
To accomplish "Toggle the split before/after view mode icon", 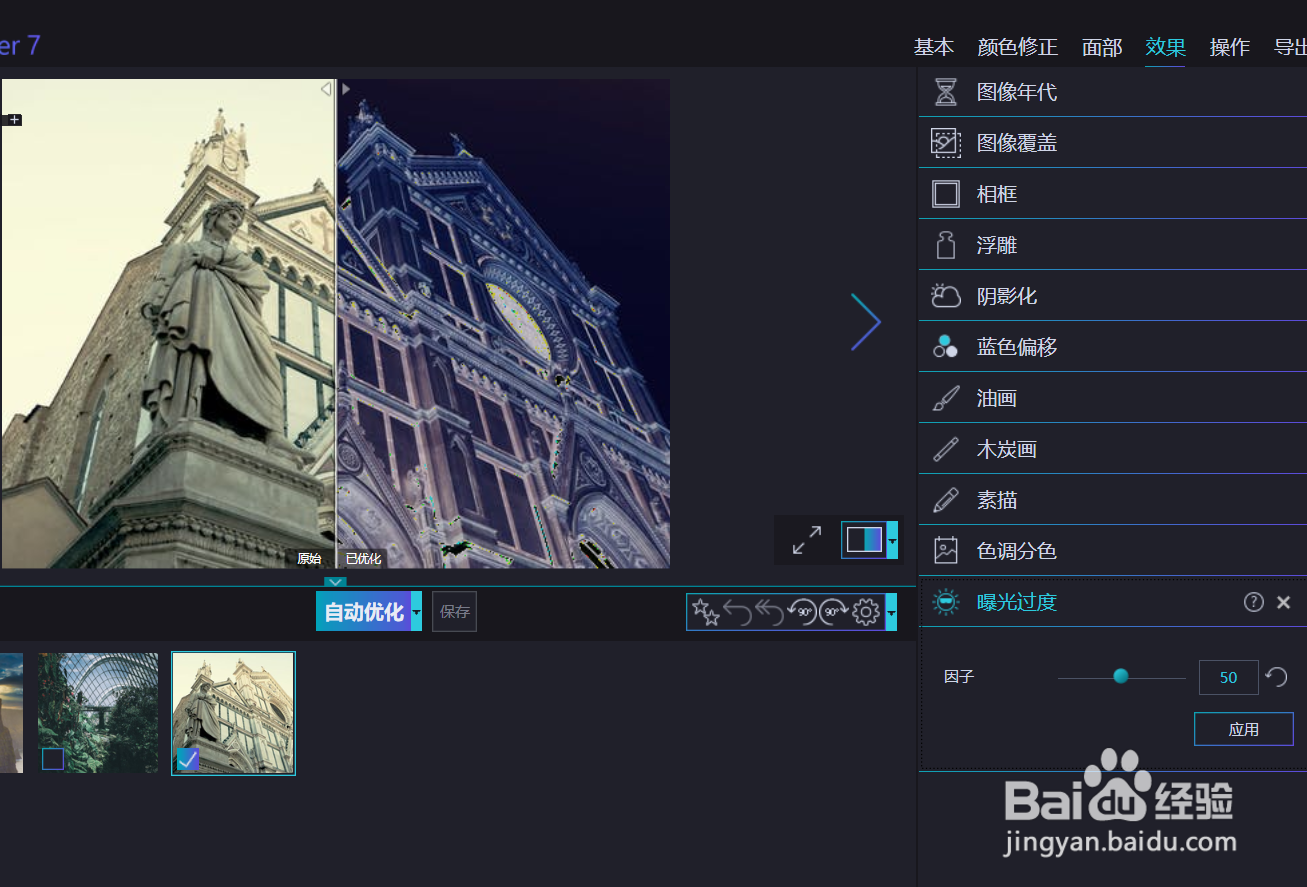I will tap(864, 540).
